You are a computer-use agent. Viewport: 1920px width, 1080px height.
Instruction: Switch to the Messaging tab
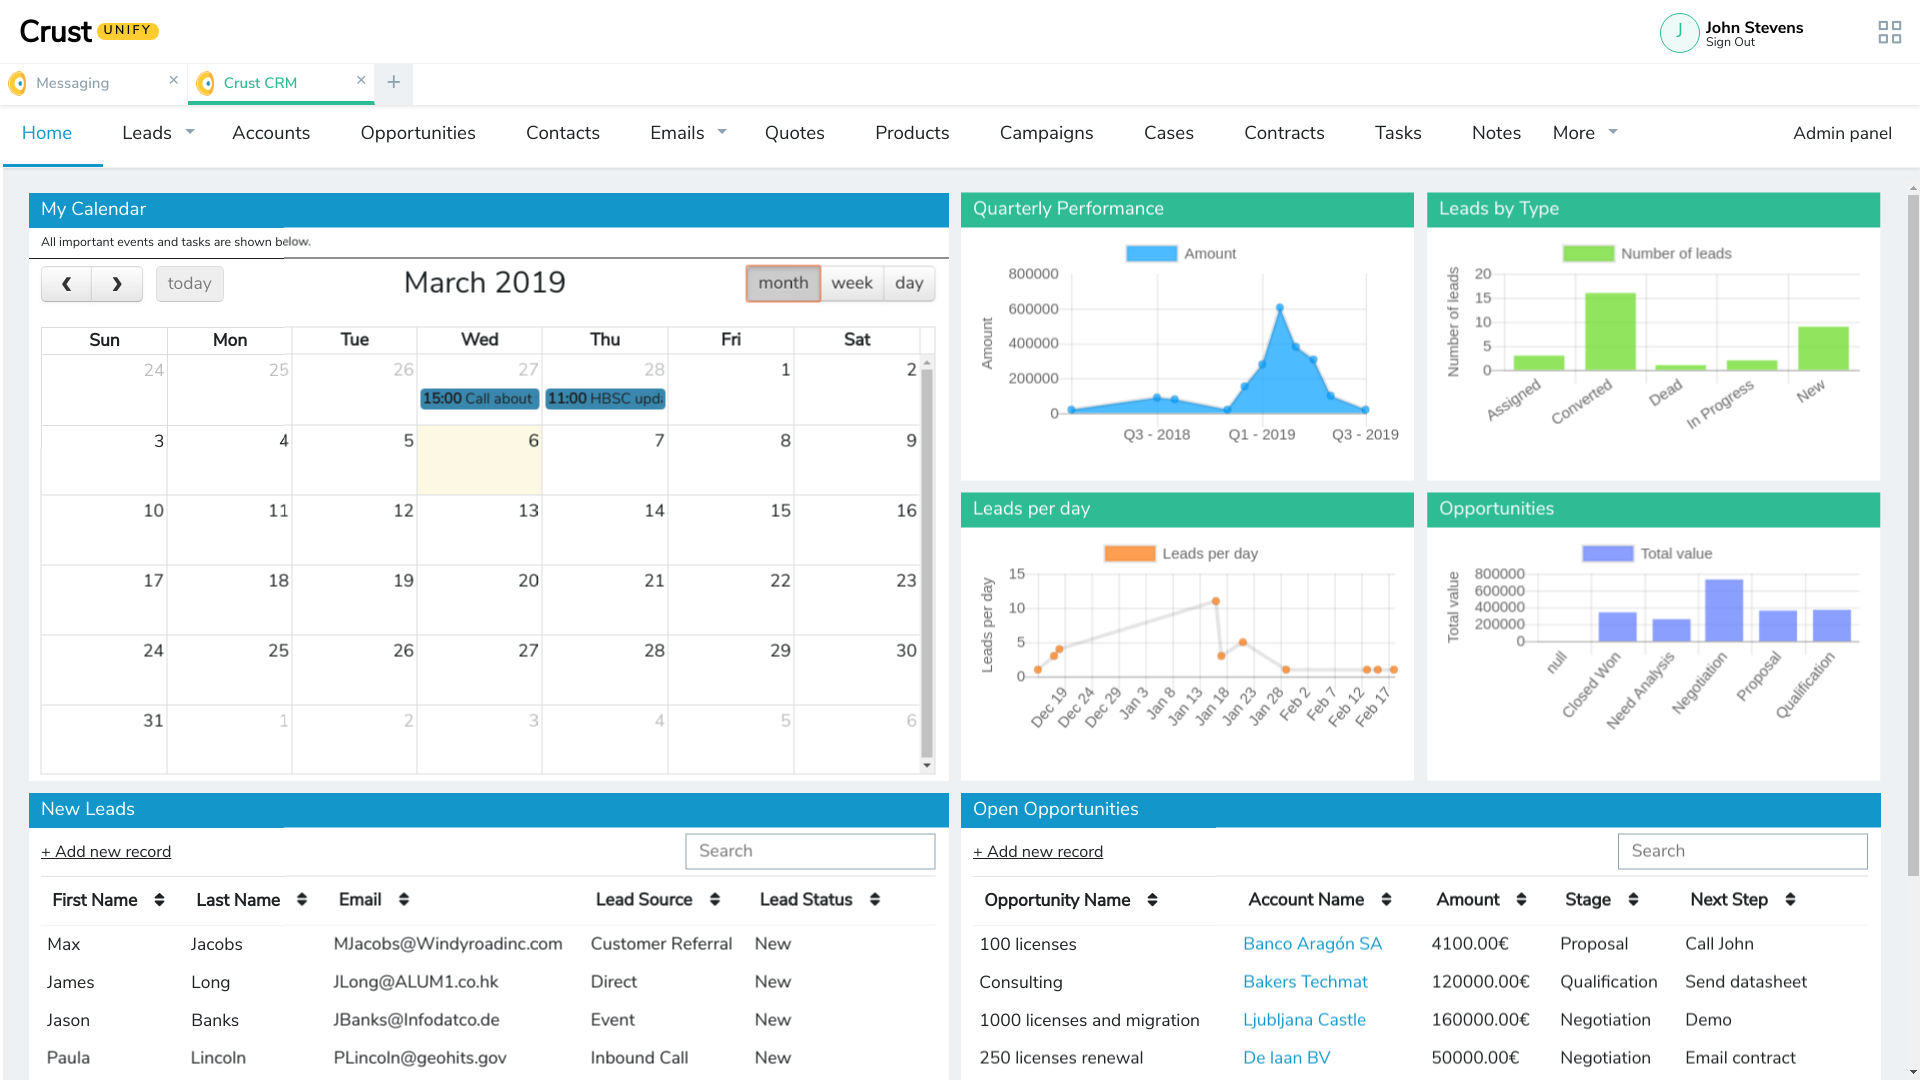click(x=73, y=83)
